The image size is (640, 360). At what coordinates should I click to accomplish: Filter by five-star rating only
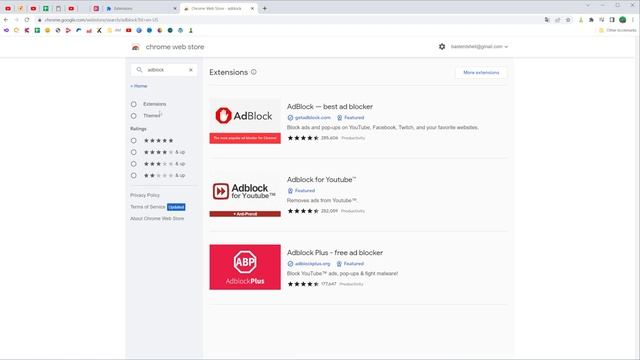tap(133, 140)
